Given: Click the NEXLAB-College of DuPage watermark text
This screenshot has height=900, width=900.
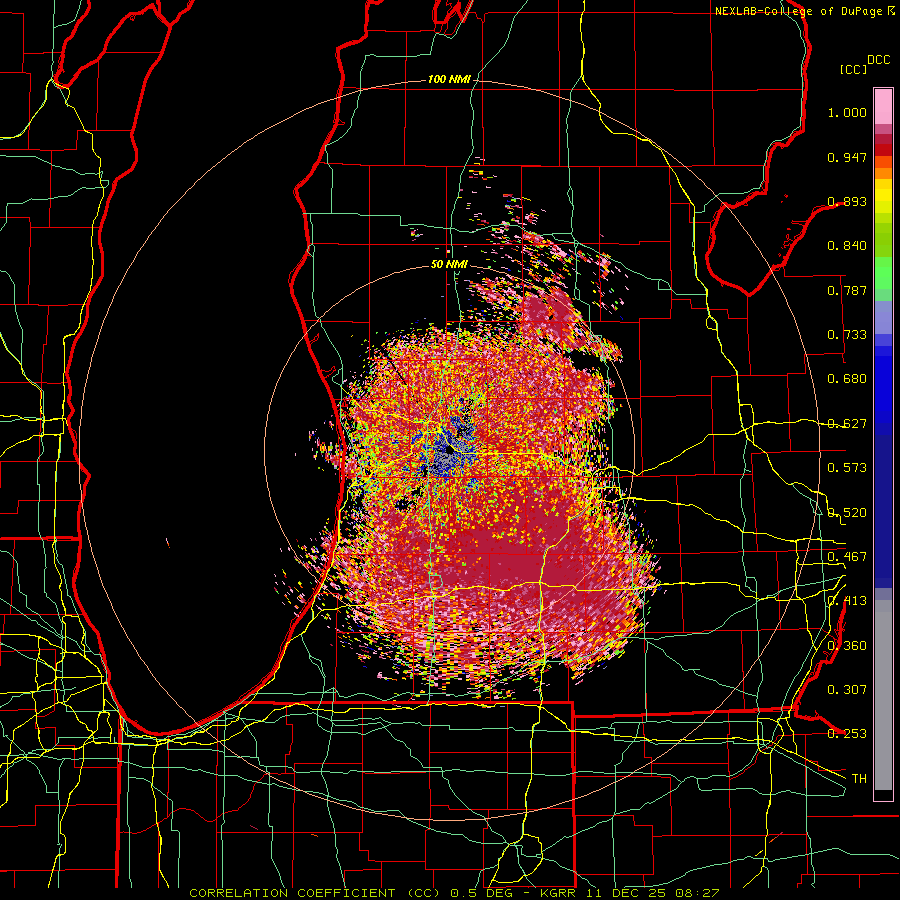Looking at the screenshot, I should pyautogui.click(x=804, y=11).
